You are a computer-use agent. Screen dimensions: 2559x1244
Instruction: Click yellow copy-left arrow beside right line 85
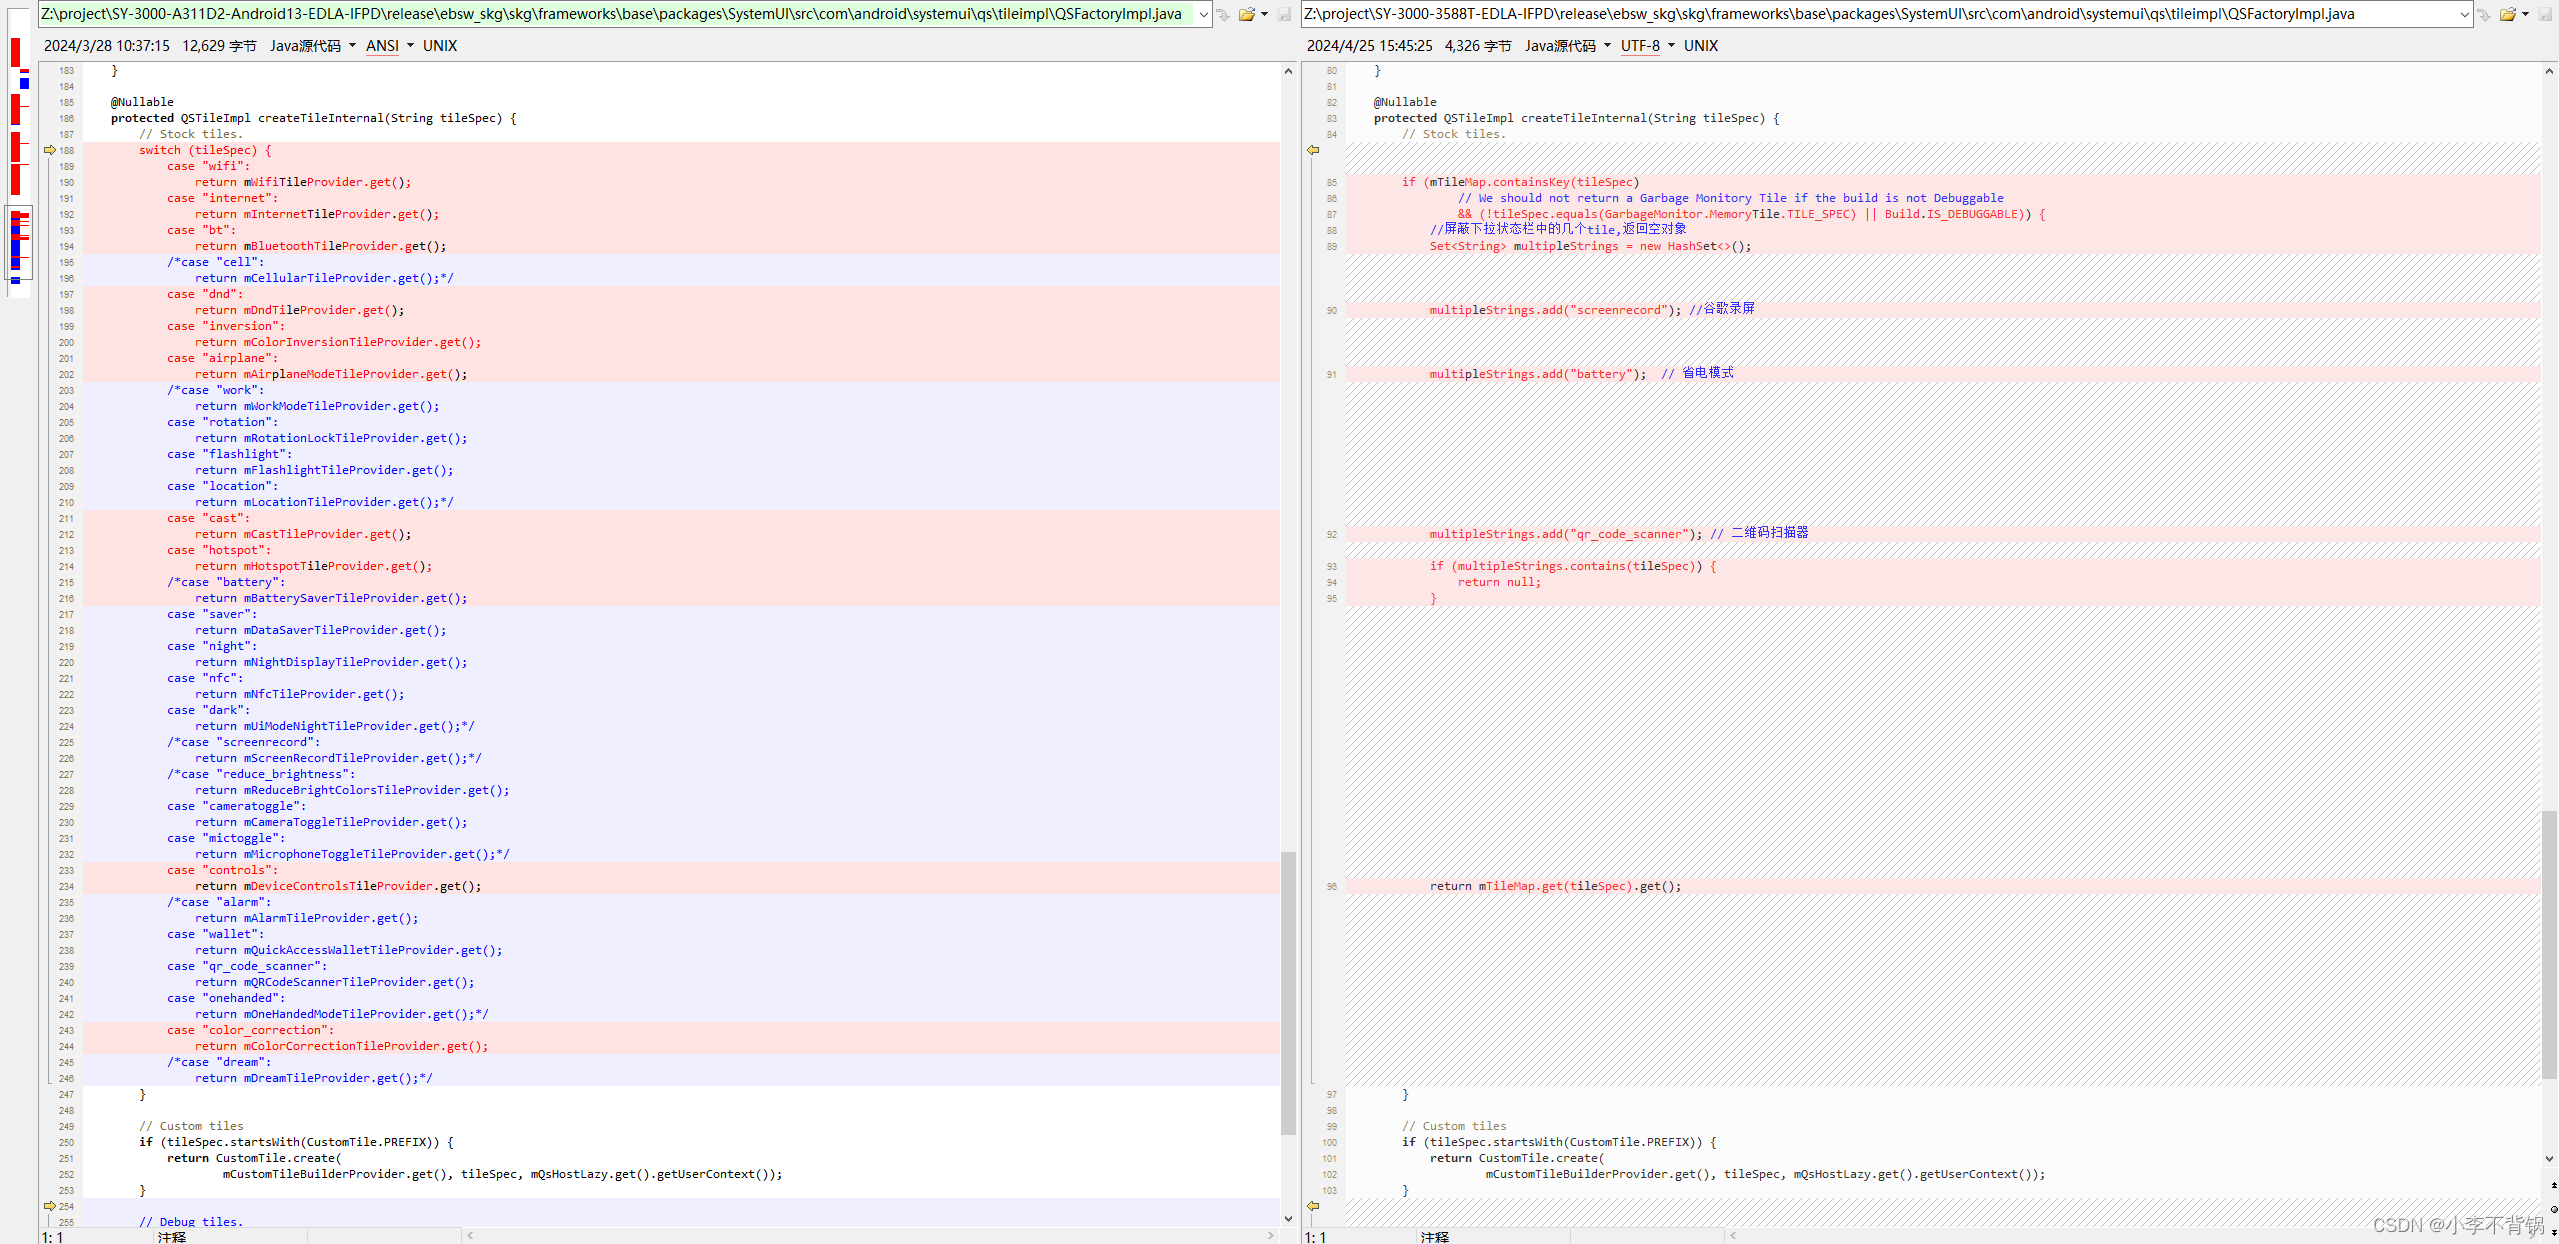point(1313,150)
